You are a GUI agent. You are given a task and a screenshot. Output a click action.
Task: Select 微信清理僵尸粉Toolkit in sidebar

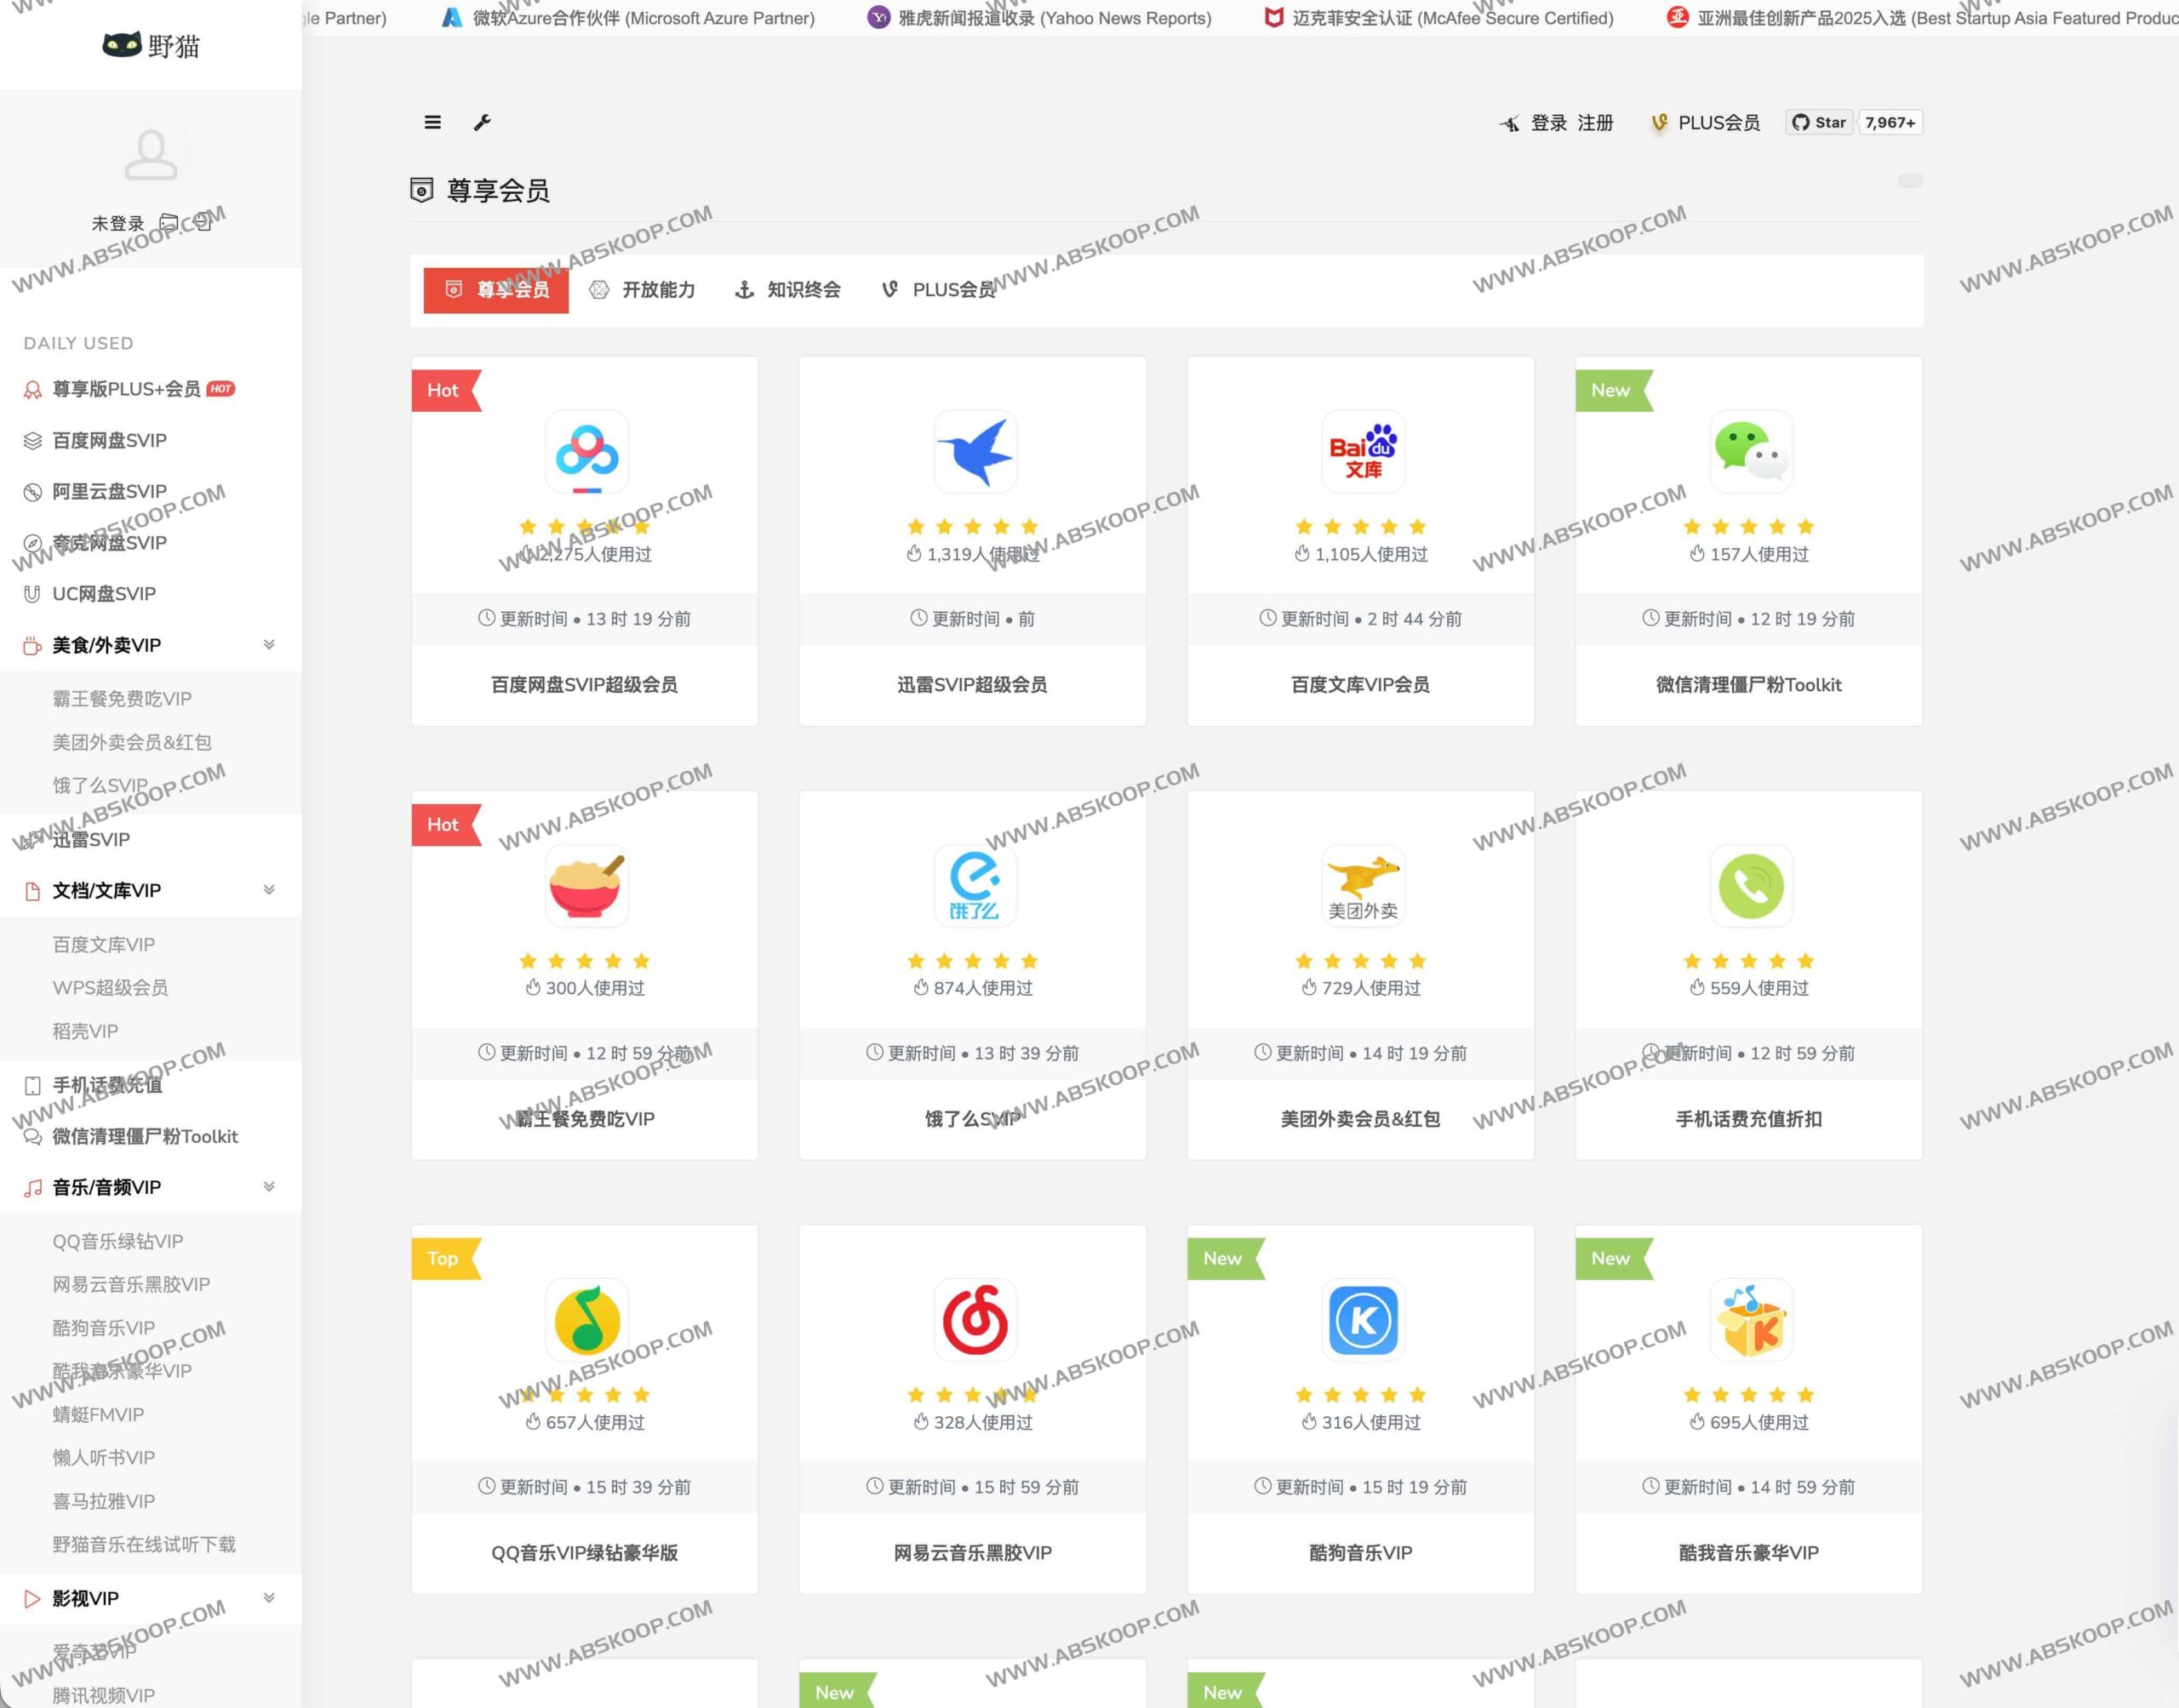pyautogui.click(x=144, y=1136)
